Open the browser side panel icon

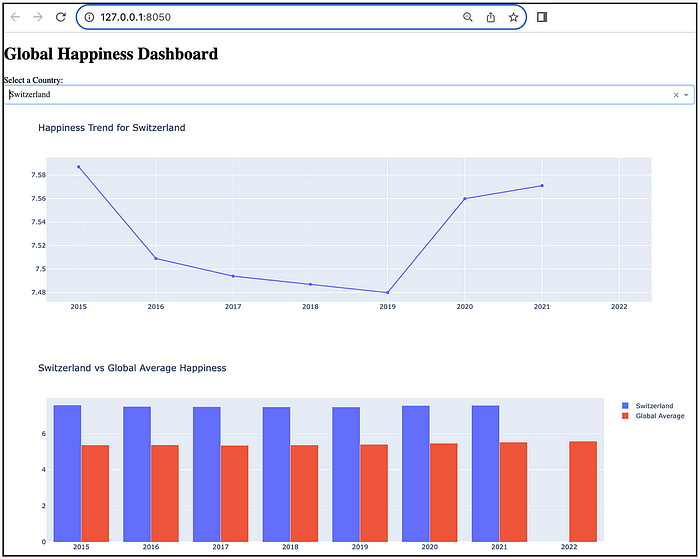(x=542, y=17)
